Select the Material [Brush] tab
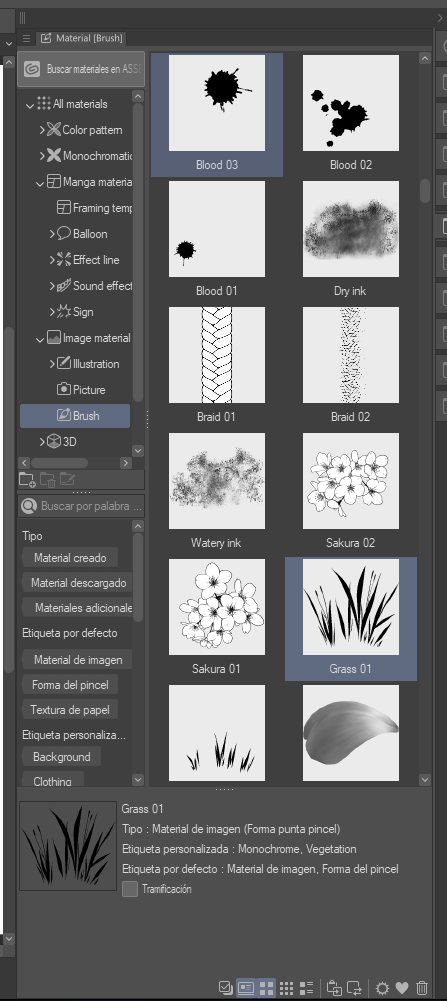This screenshot has height=1001, width=447. click(81, 38)
